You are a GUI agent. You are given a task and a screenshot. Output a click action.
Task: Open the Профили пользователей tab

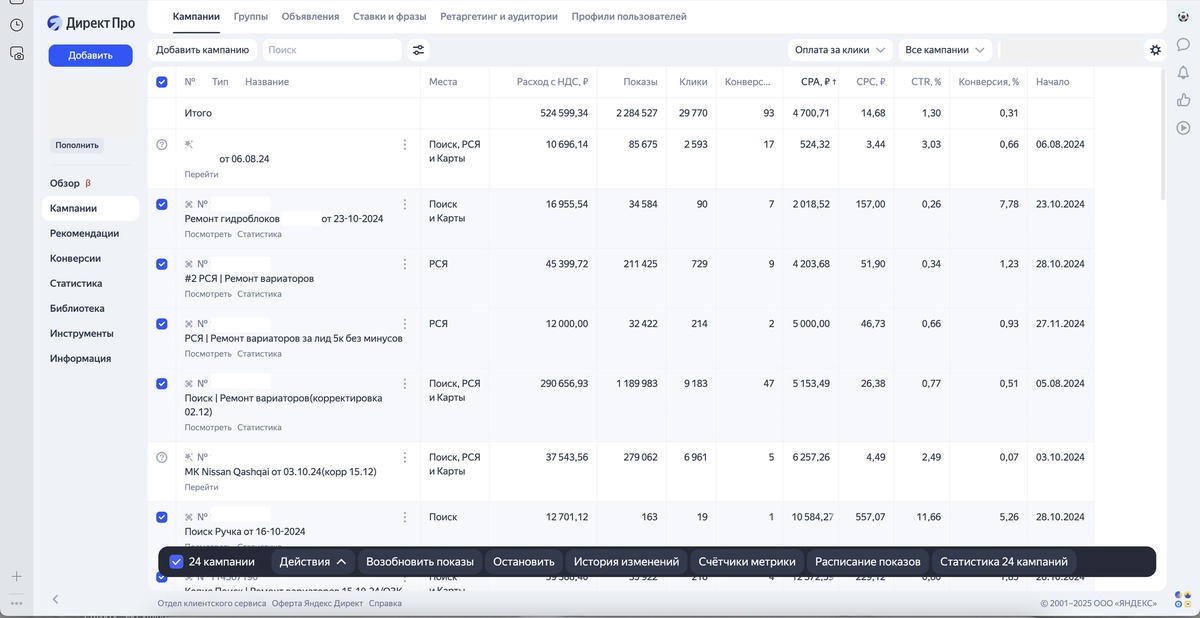[629, 17]
